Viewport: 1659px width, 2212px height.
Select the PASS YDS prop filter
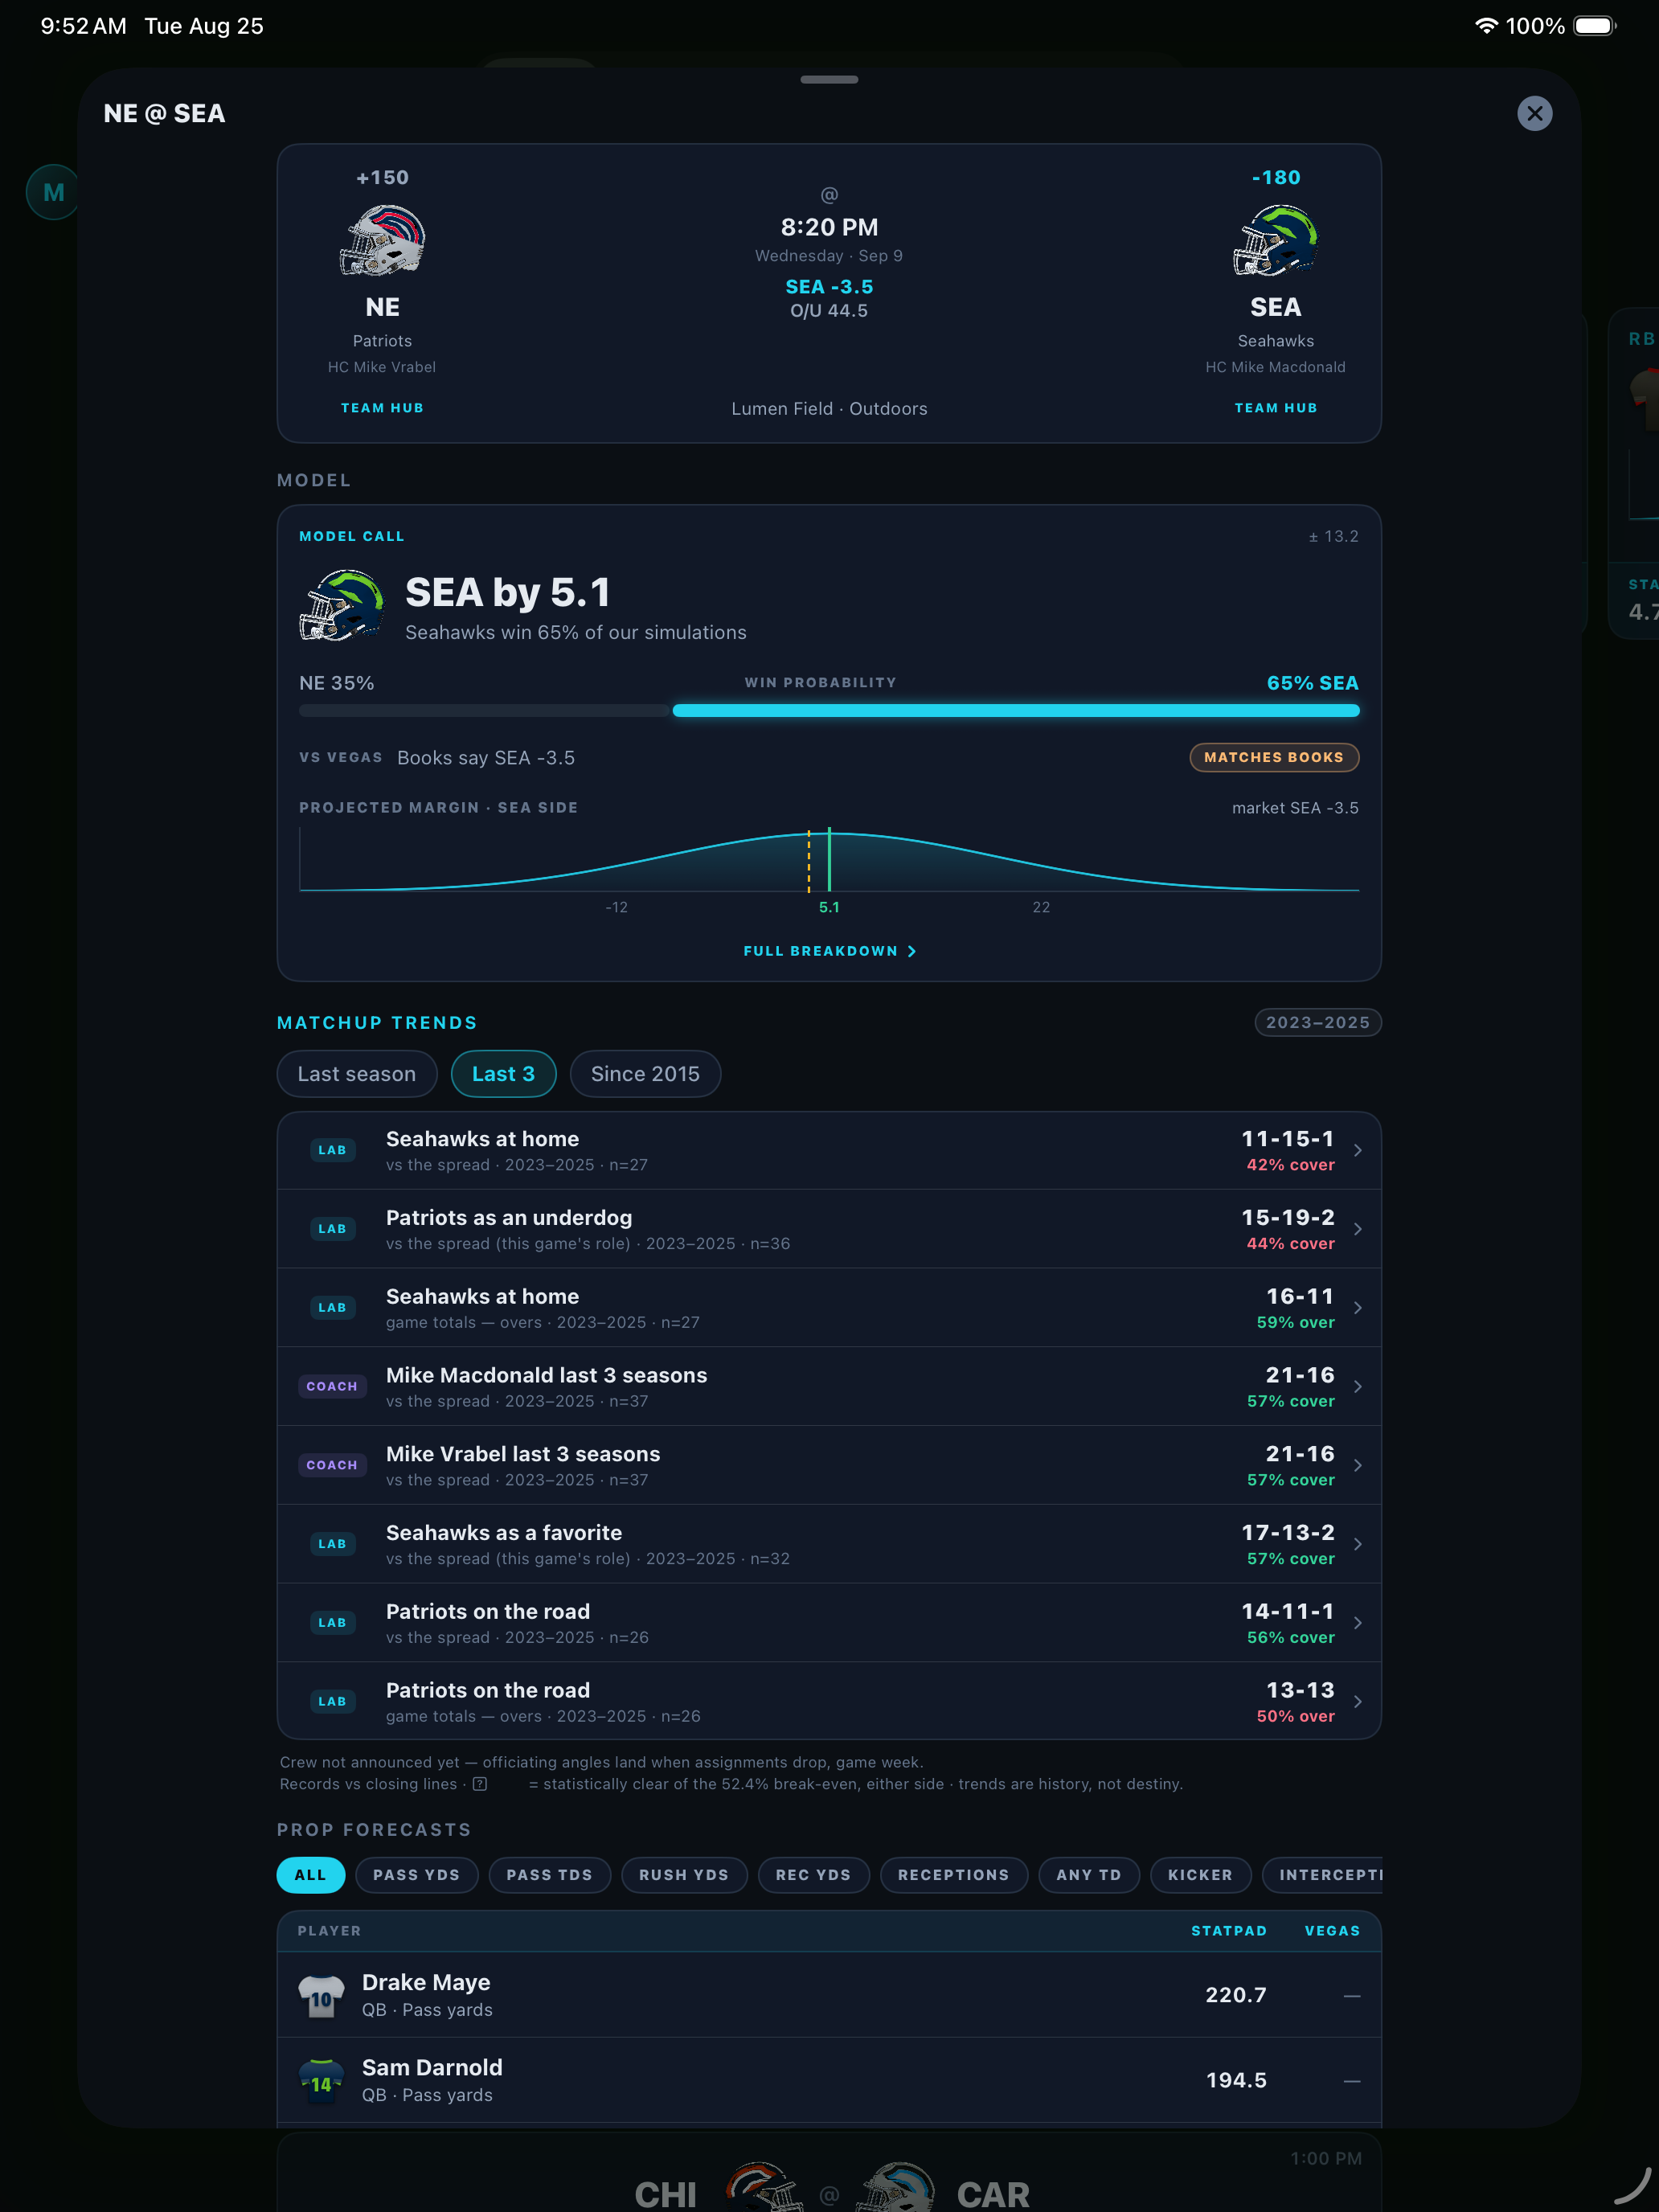point(416,1875)
